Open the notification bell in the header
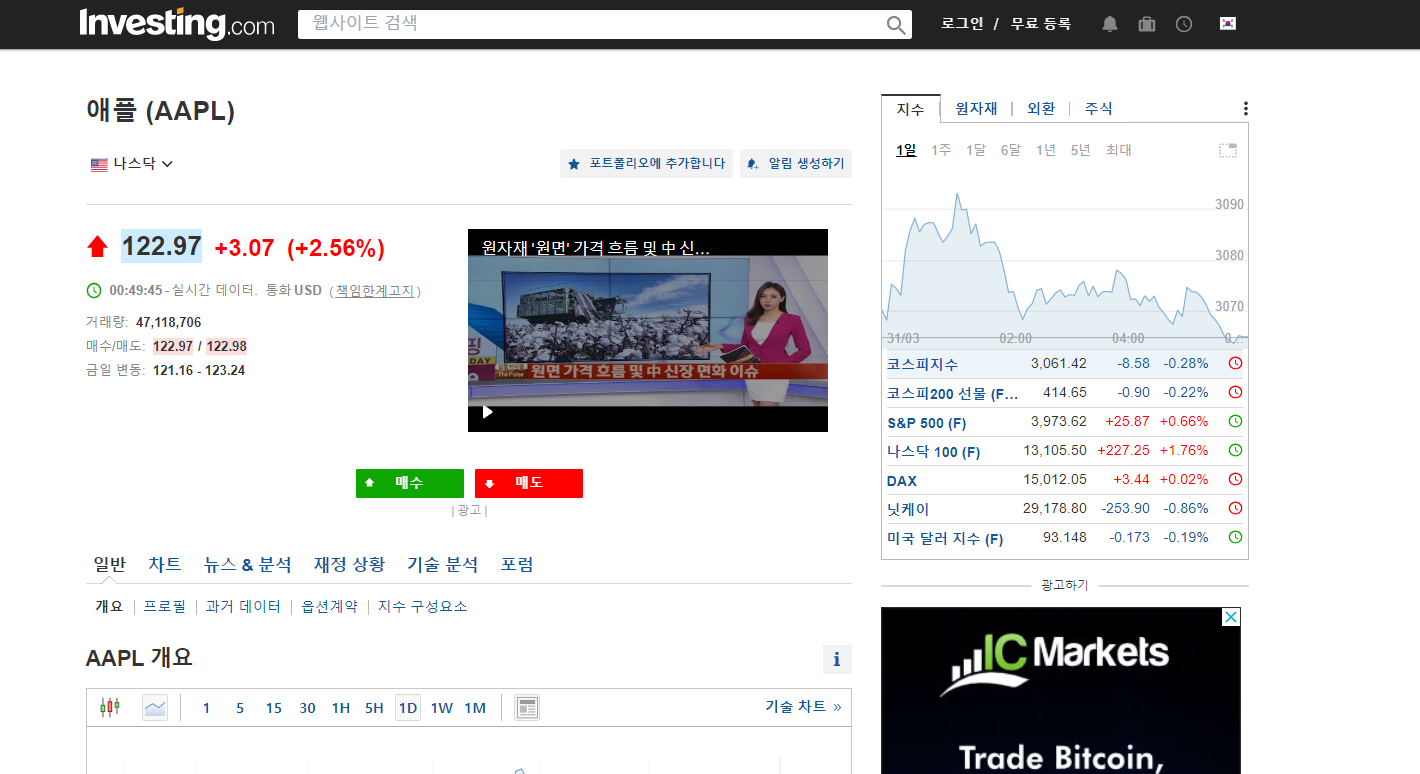The image size is (1420, 774). click(x=1110, y=24)
